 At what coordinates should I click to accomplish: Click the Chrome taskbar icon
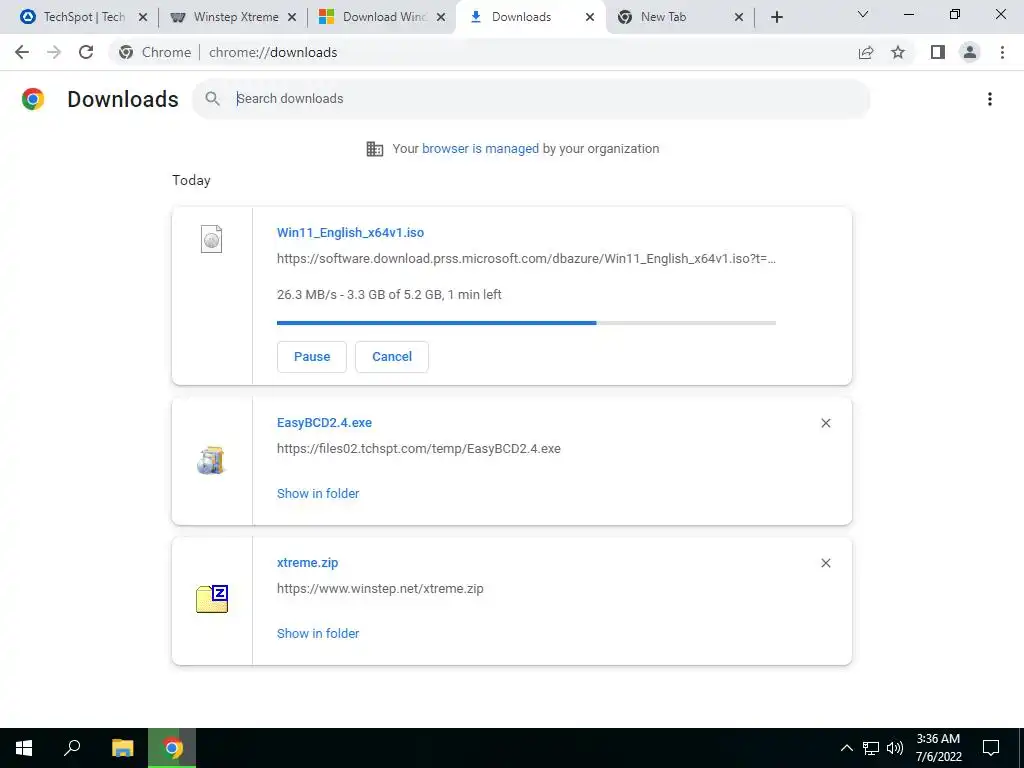[172, 748]
